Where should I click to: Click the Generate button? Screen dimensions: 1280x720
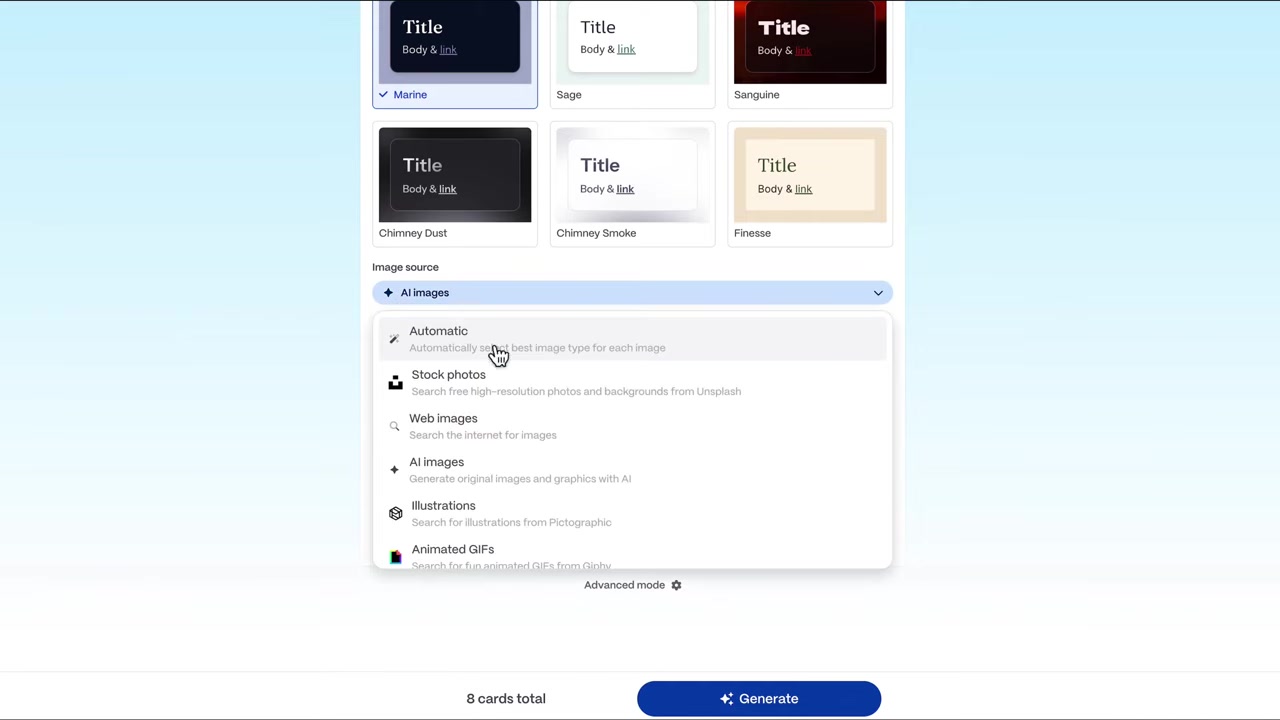759,699
